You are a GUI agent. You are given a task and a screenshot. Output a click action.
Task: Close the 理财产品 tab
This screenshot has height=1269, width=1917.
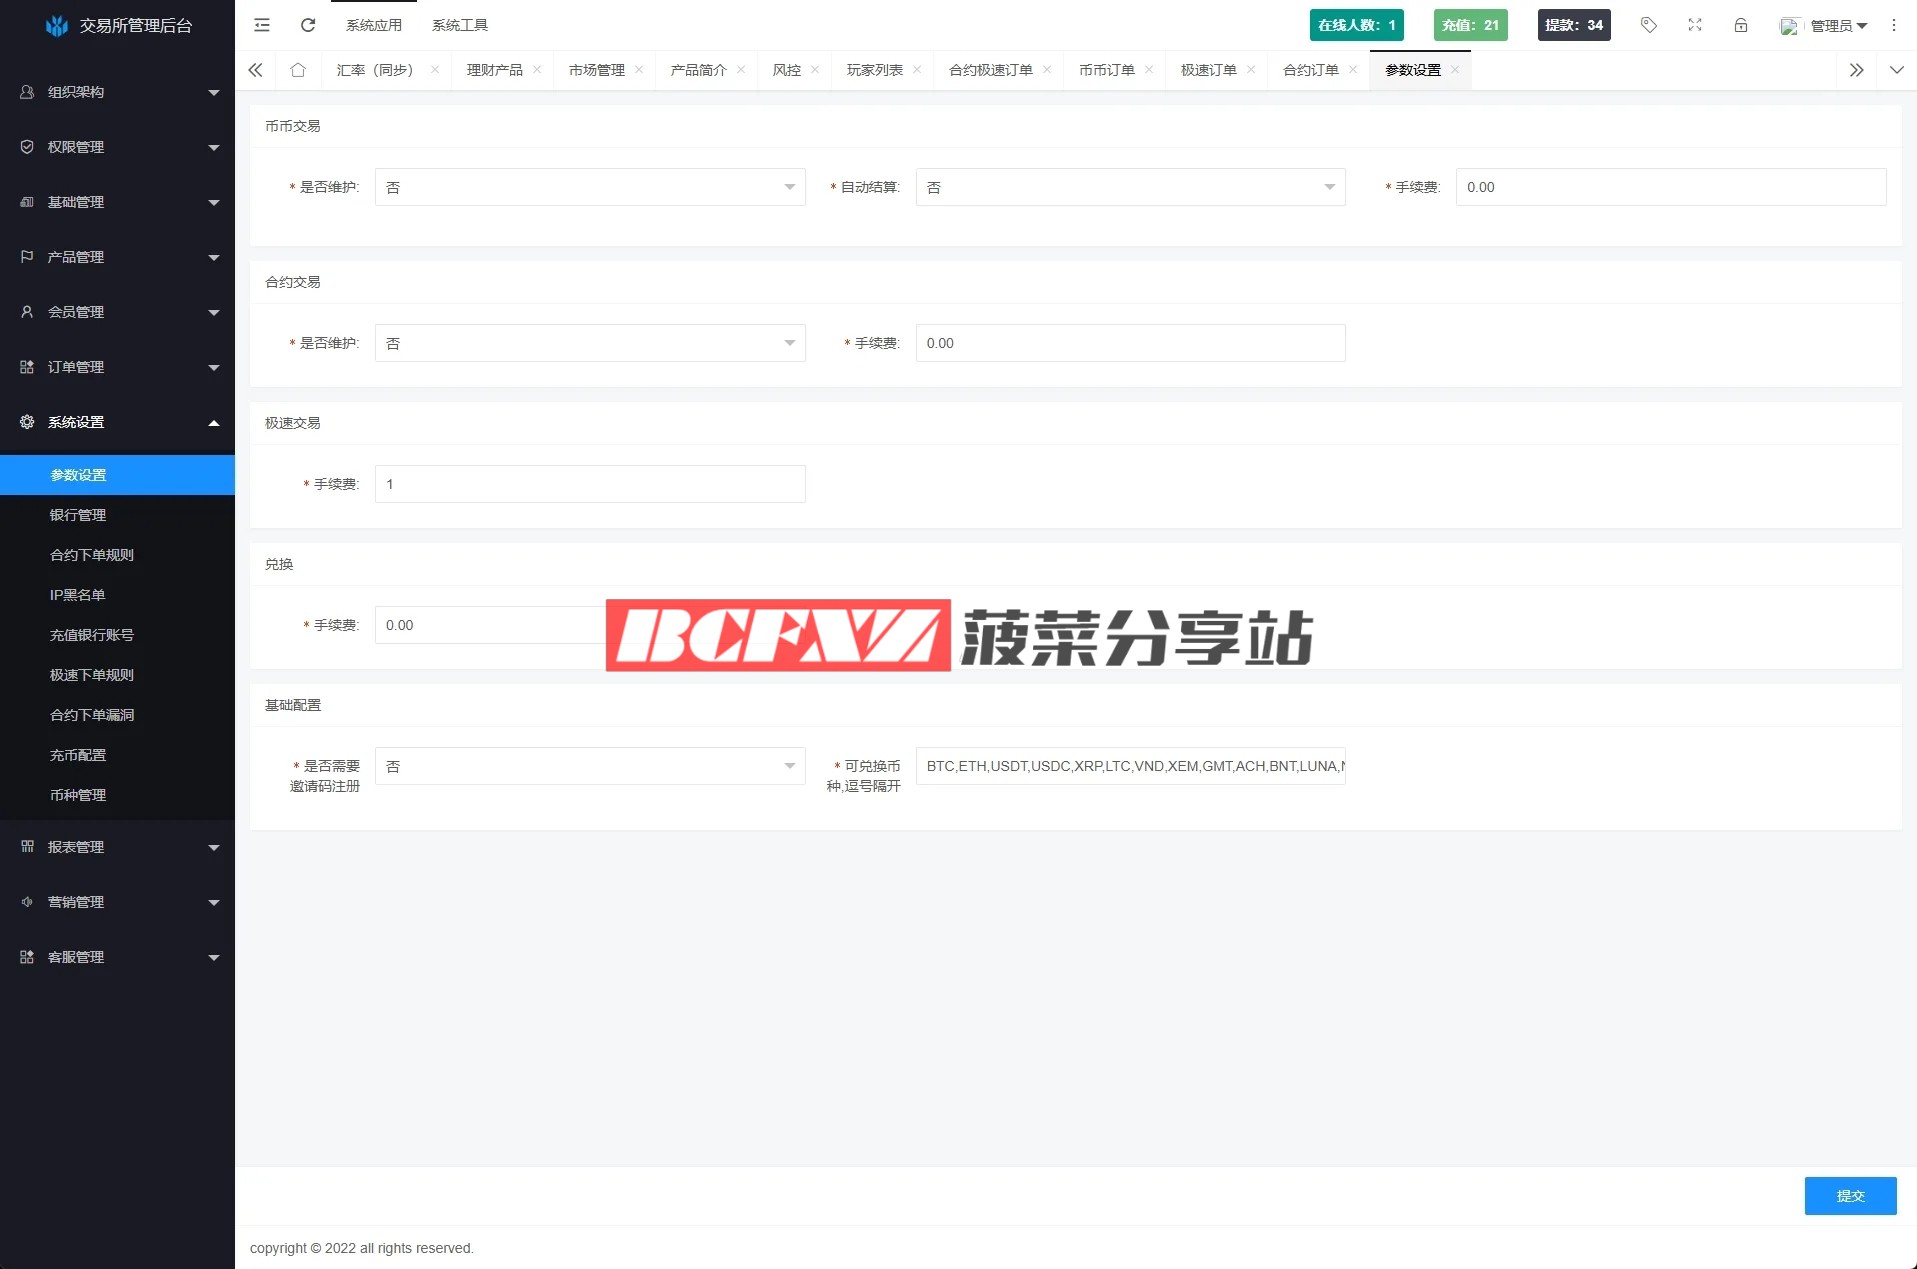tap(537, 70)
